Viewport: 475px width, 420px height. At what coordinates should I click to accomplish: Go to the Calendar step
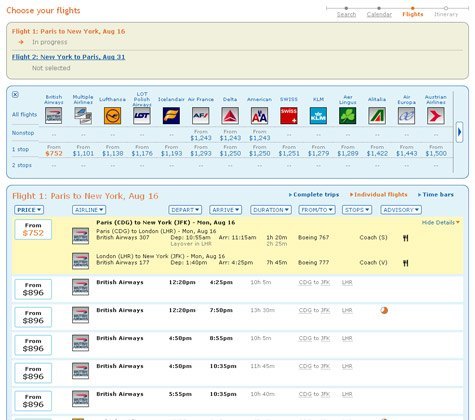coord(379,14)
